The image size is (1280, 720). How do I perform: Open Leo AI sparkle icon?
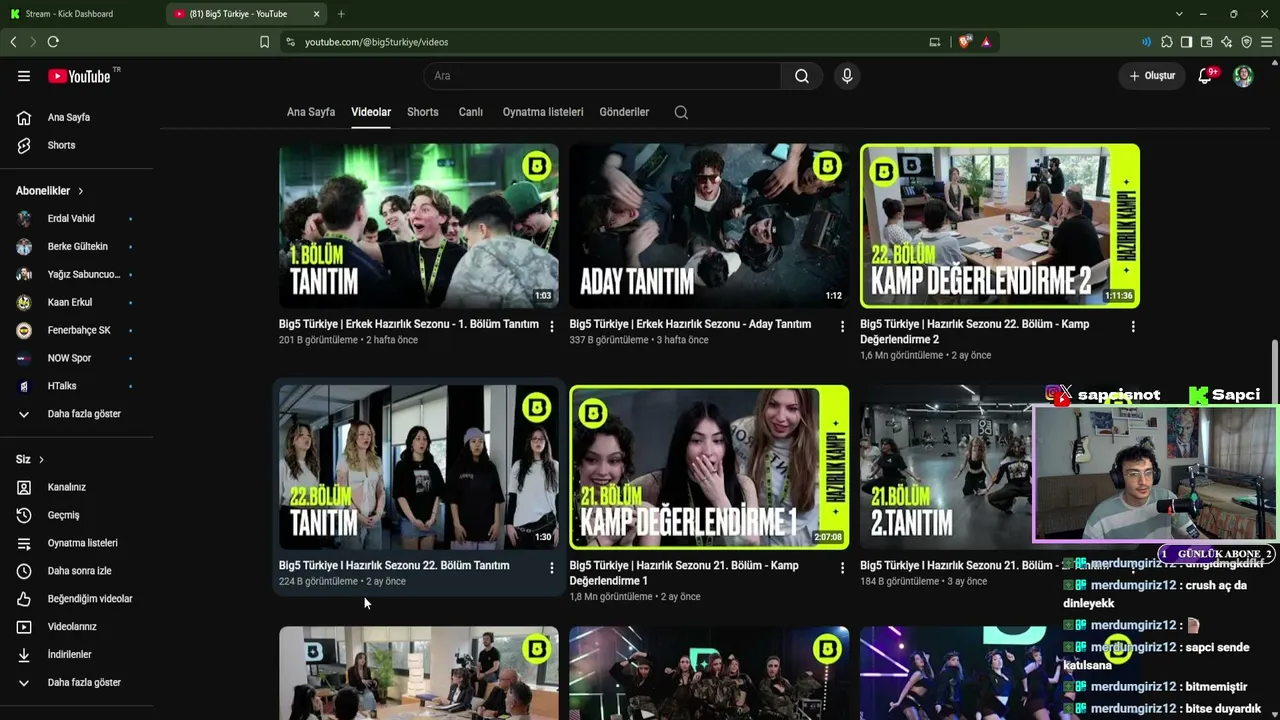pyautogui.click(x=1226, y=42)
